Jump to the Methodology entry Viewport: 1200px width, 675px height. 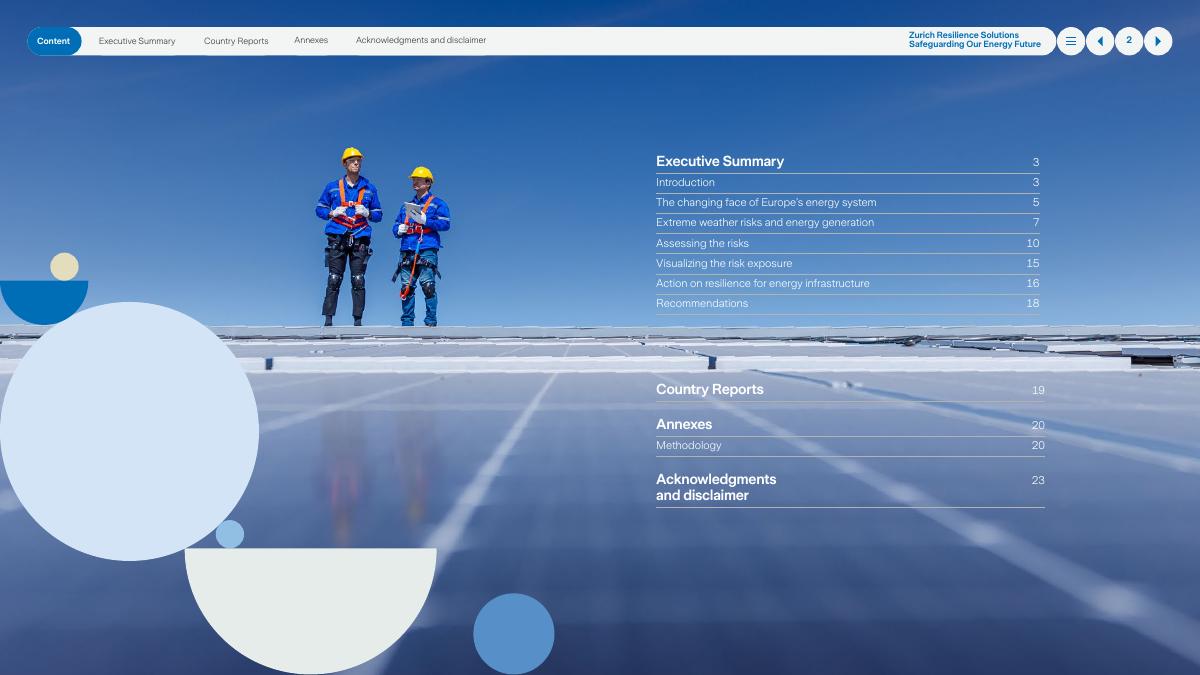(x=688, y=446)
